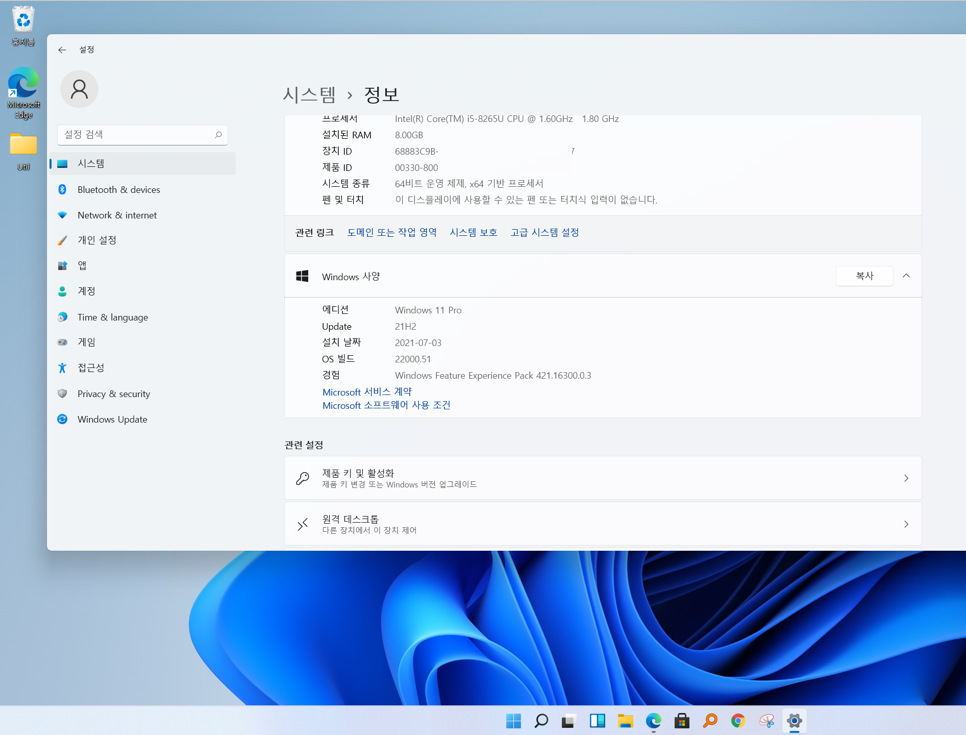Screen dimensions: 966x735
Task: Select the Feature Experience Pack version text
Action: [x=493, y=375]
